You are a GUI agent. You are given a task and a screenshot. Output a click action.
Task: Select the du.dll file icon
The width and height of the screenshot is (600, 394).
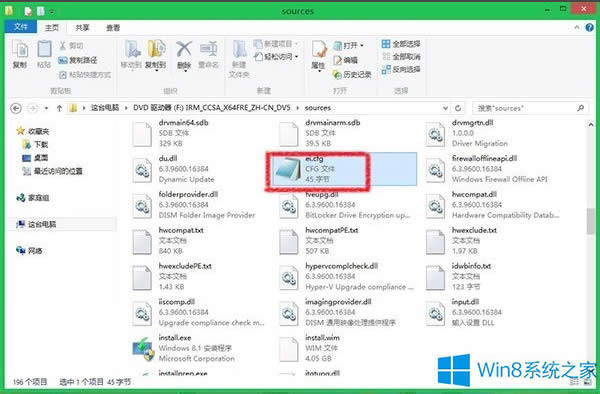point(142,170)
